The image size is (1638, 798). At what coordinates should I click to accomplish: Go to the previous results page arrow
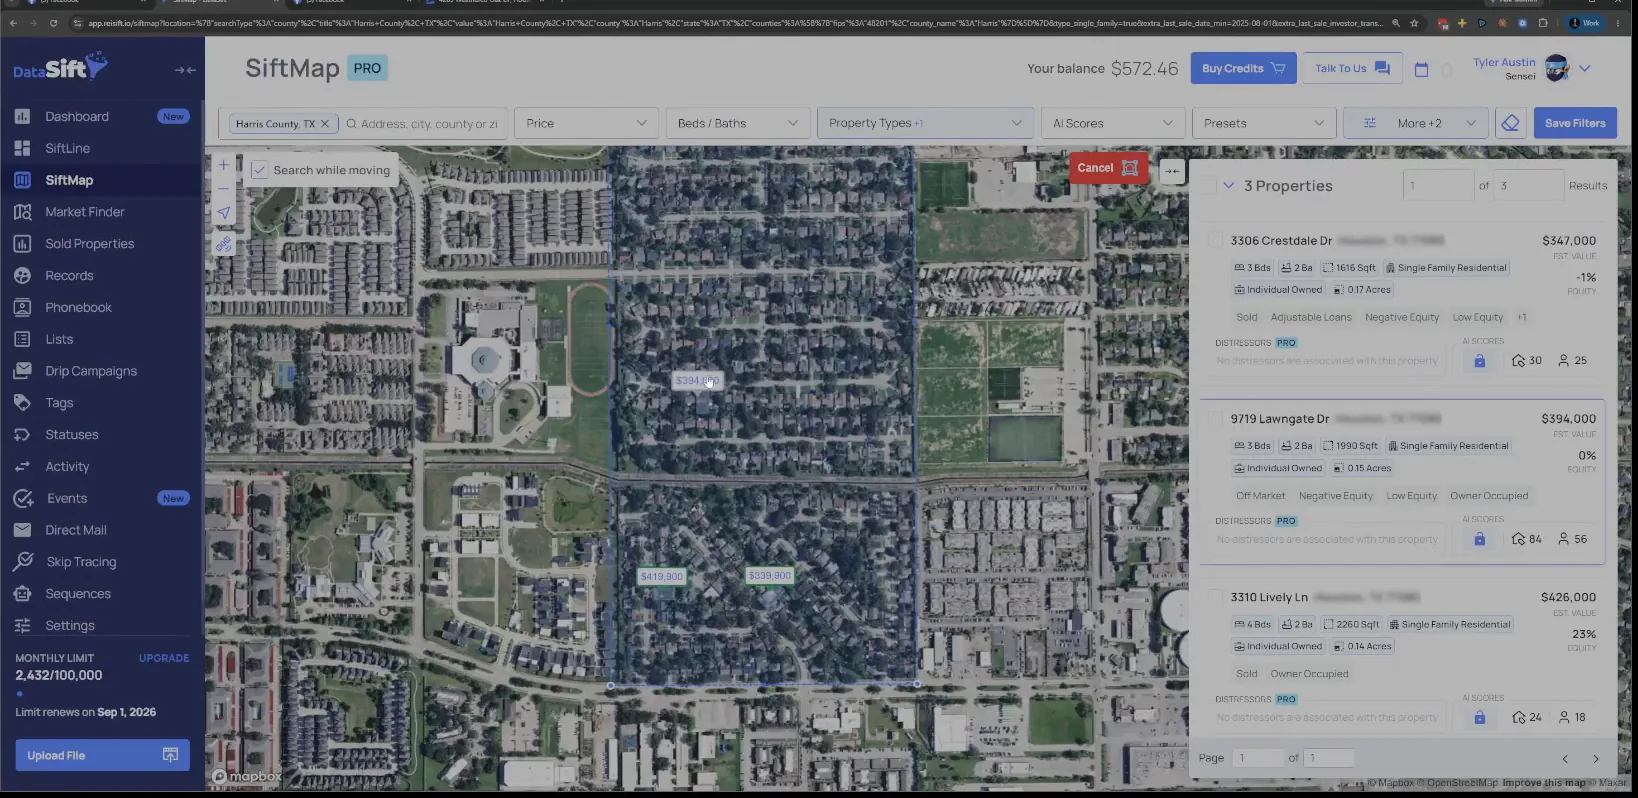[1565, 759]
